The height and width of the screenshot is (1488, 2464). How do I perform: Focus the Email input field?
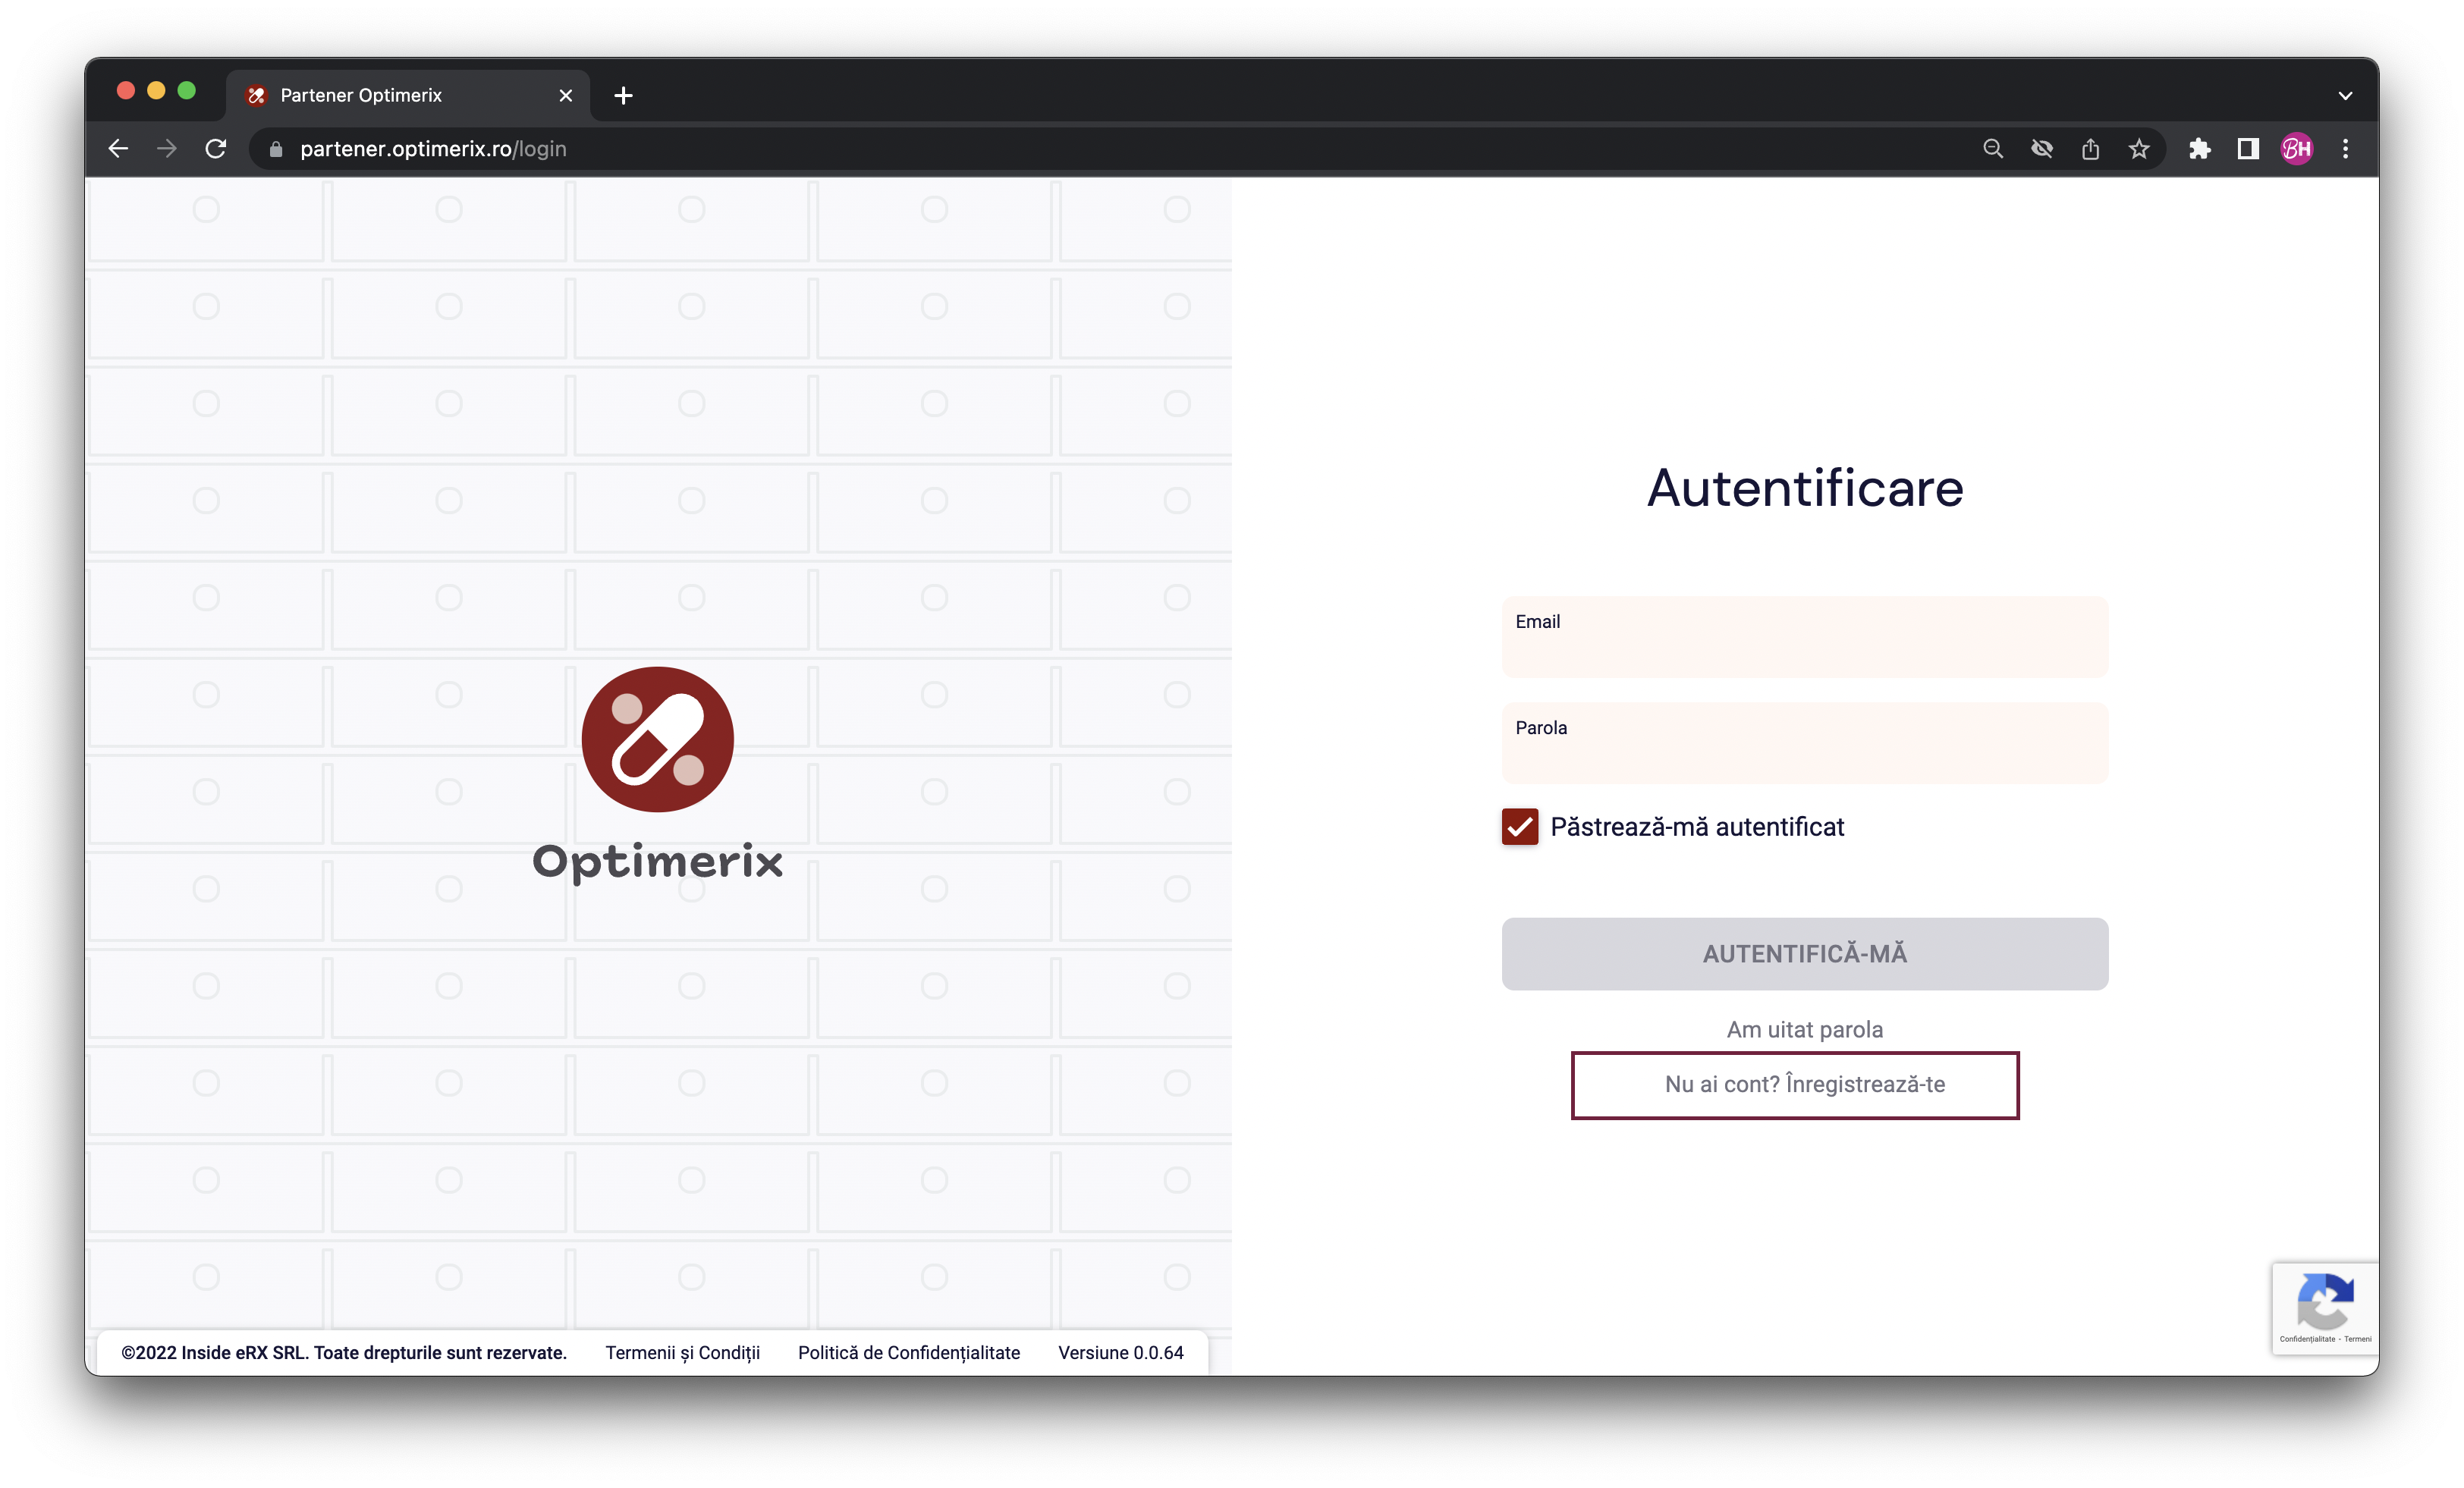pos(1805,637)
